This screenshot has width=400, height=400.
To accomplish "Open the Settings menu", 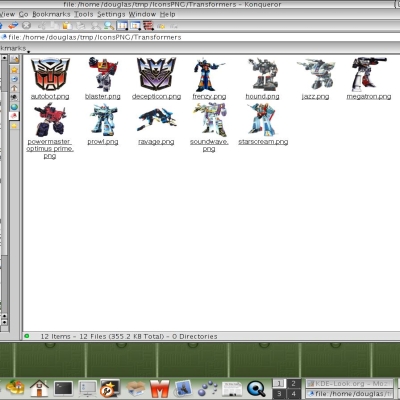I will (x=111, y=14).
